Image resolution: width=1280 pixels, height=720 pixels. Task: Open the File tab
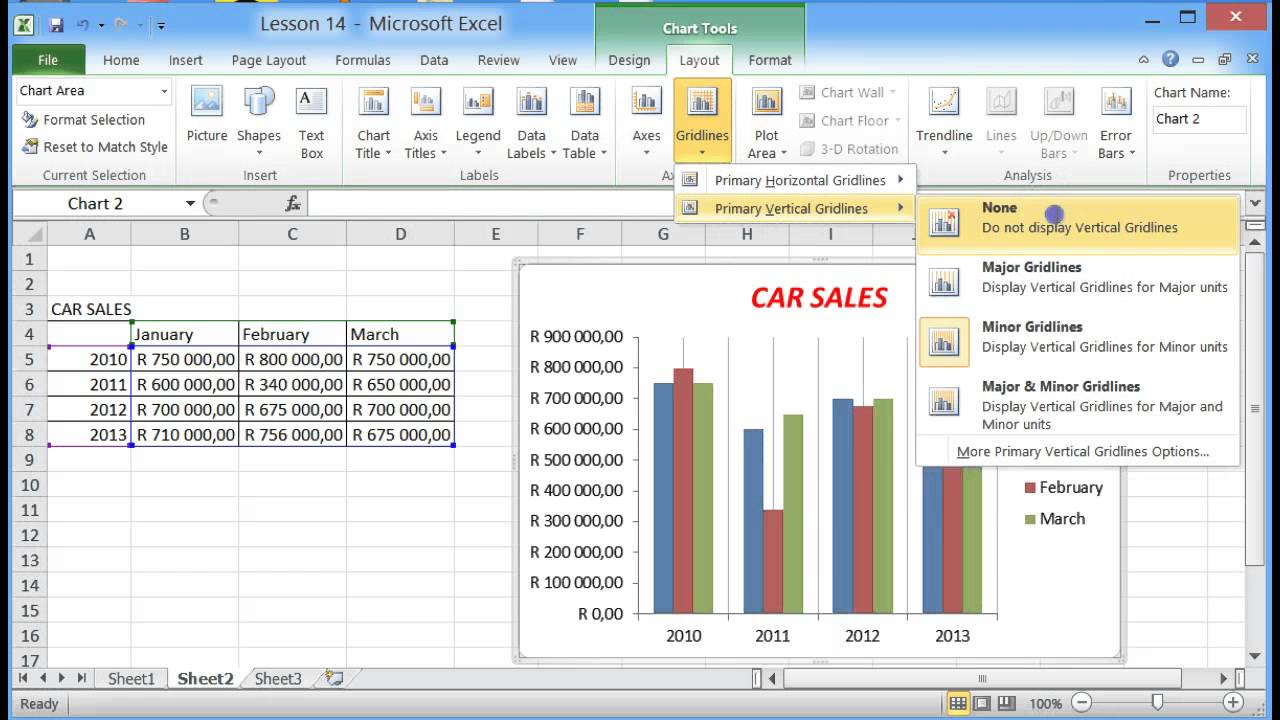48,60
